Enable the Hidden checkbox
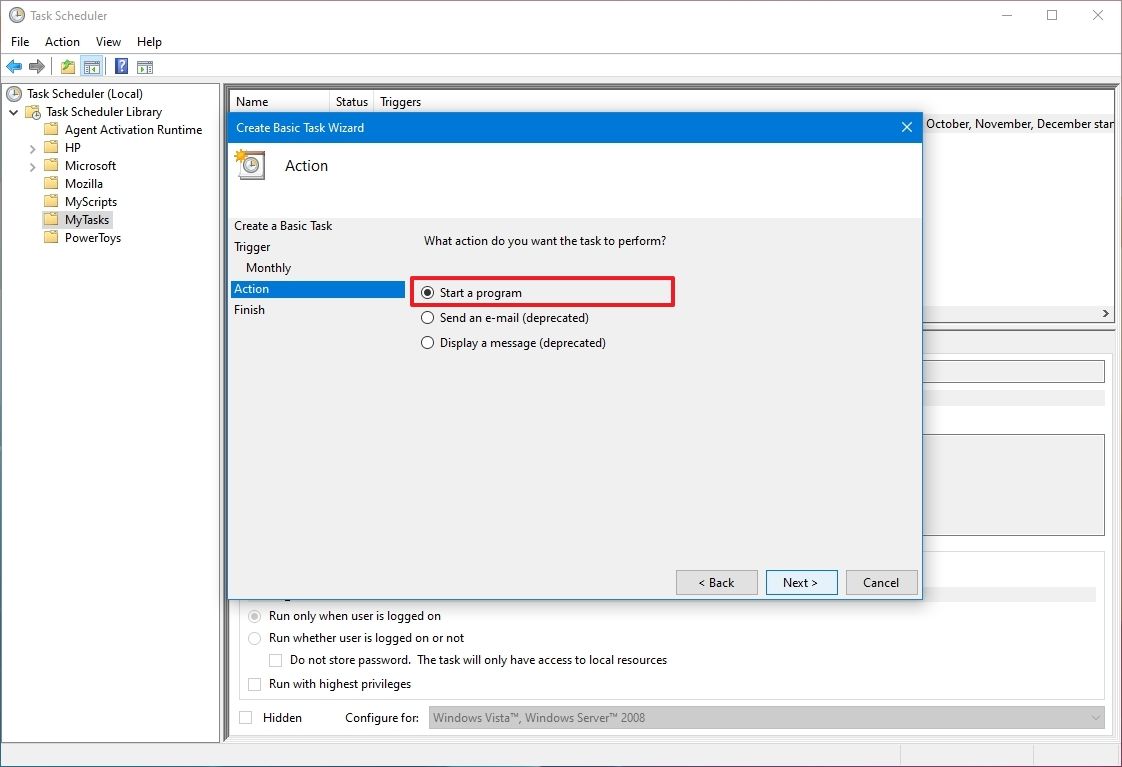This screenshot has width=1122, height=767. [245, 717]
